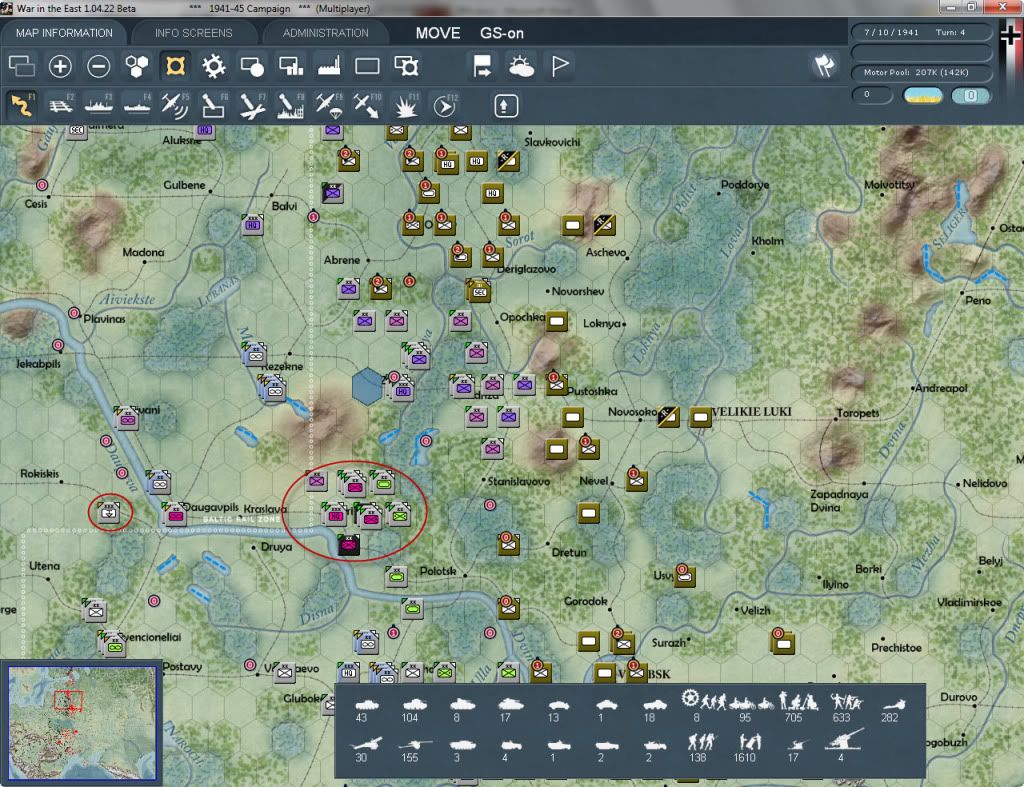
Task: Click the dark 0 counter field
Action: coord(872,95)
